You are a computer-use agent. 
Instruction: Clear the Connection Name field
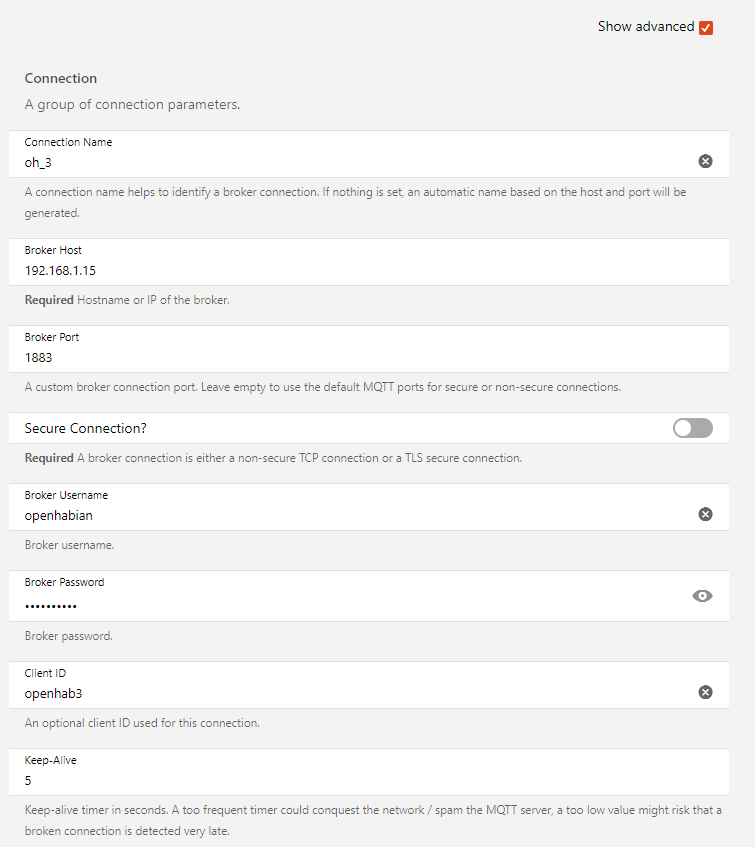coord(705,161)
